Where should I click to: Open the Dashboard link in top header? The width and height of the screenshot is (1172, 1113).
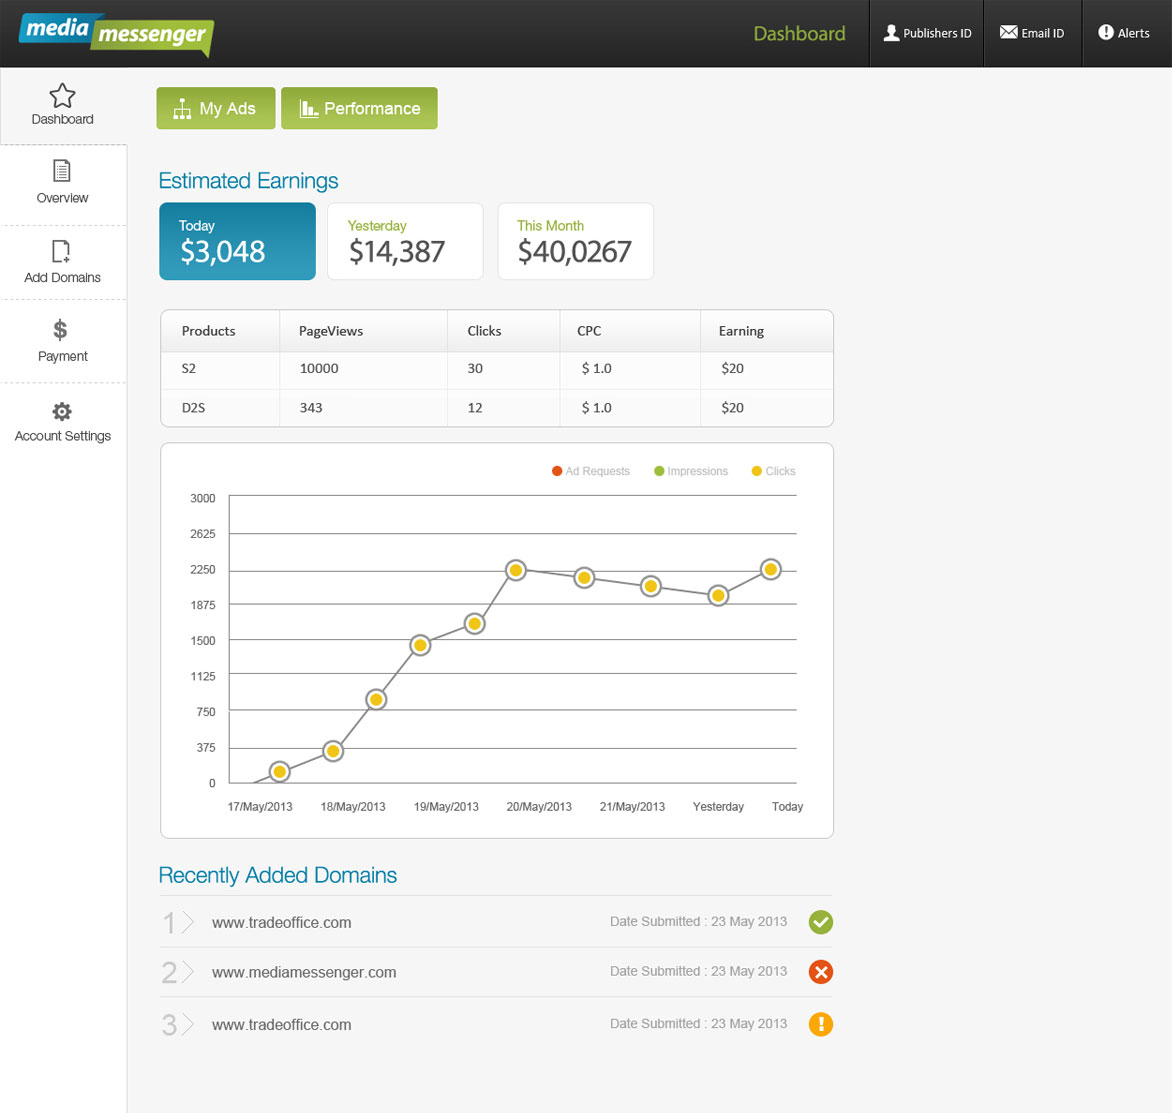[799, 34]
